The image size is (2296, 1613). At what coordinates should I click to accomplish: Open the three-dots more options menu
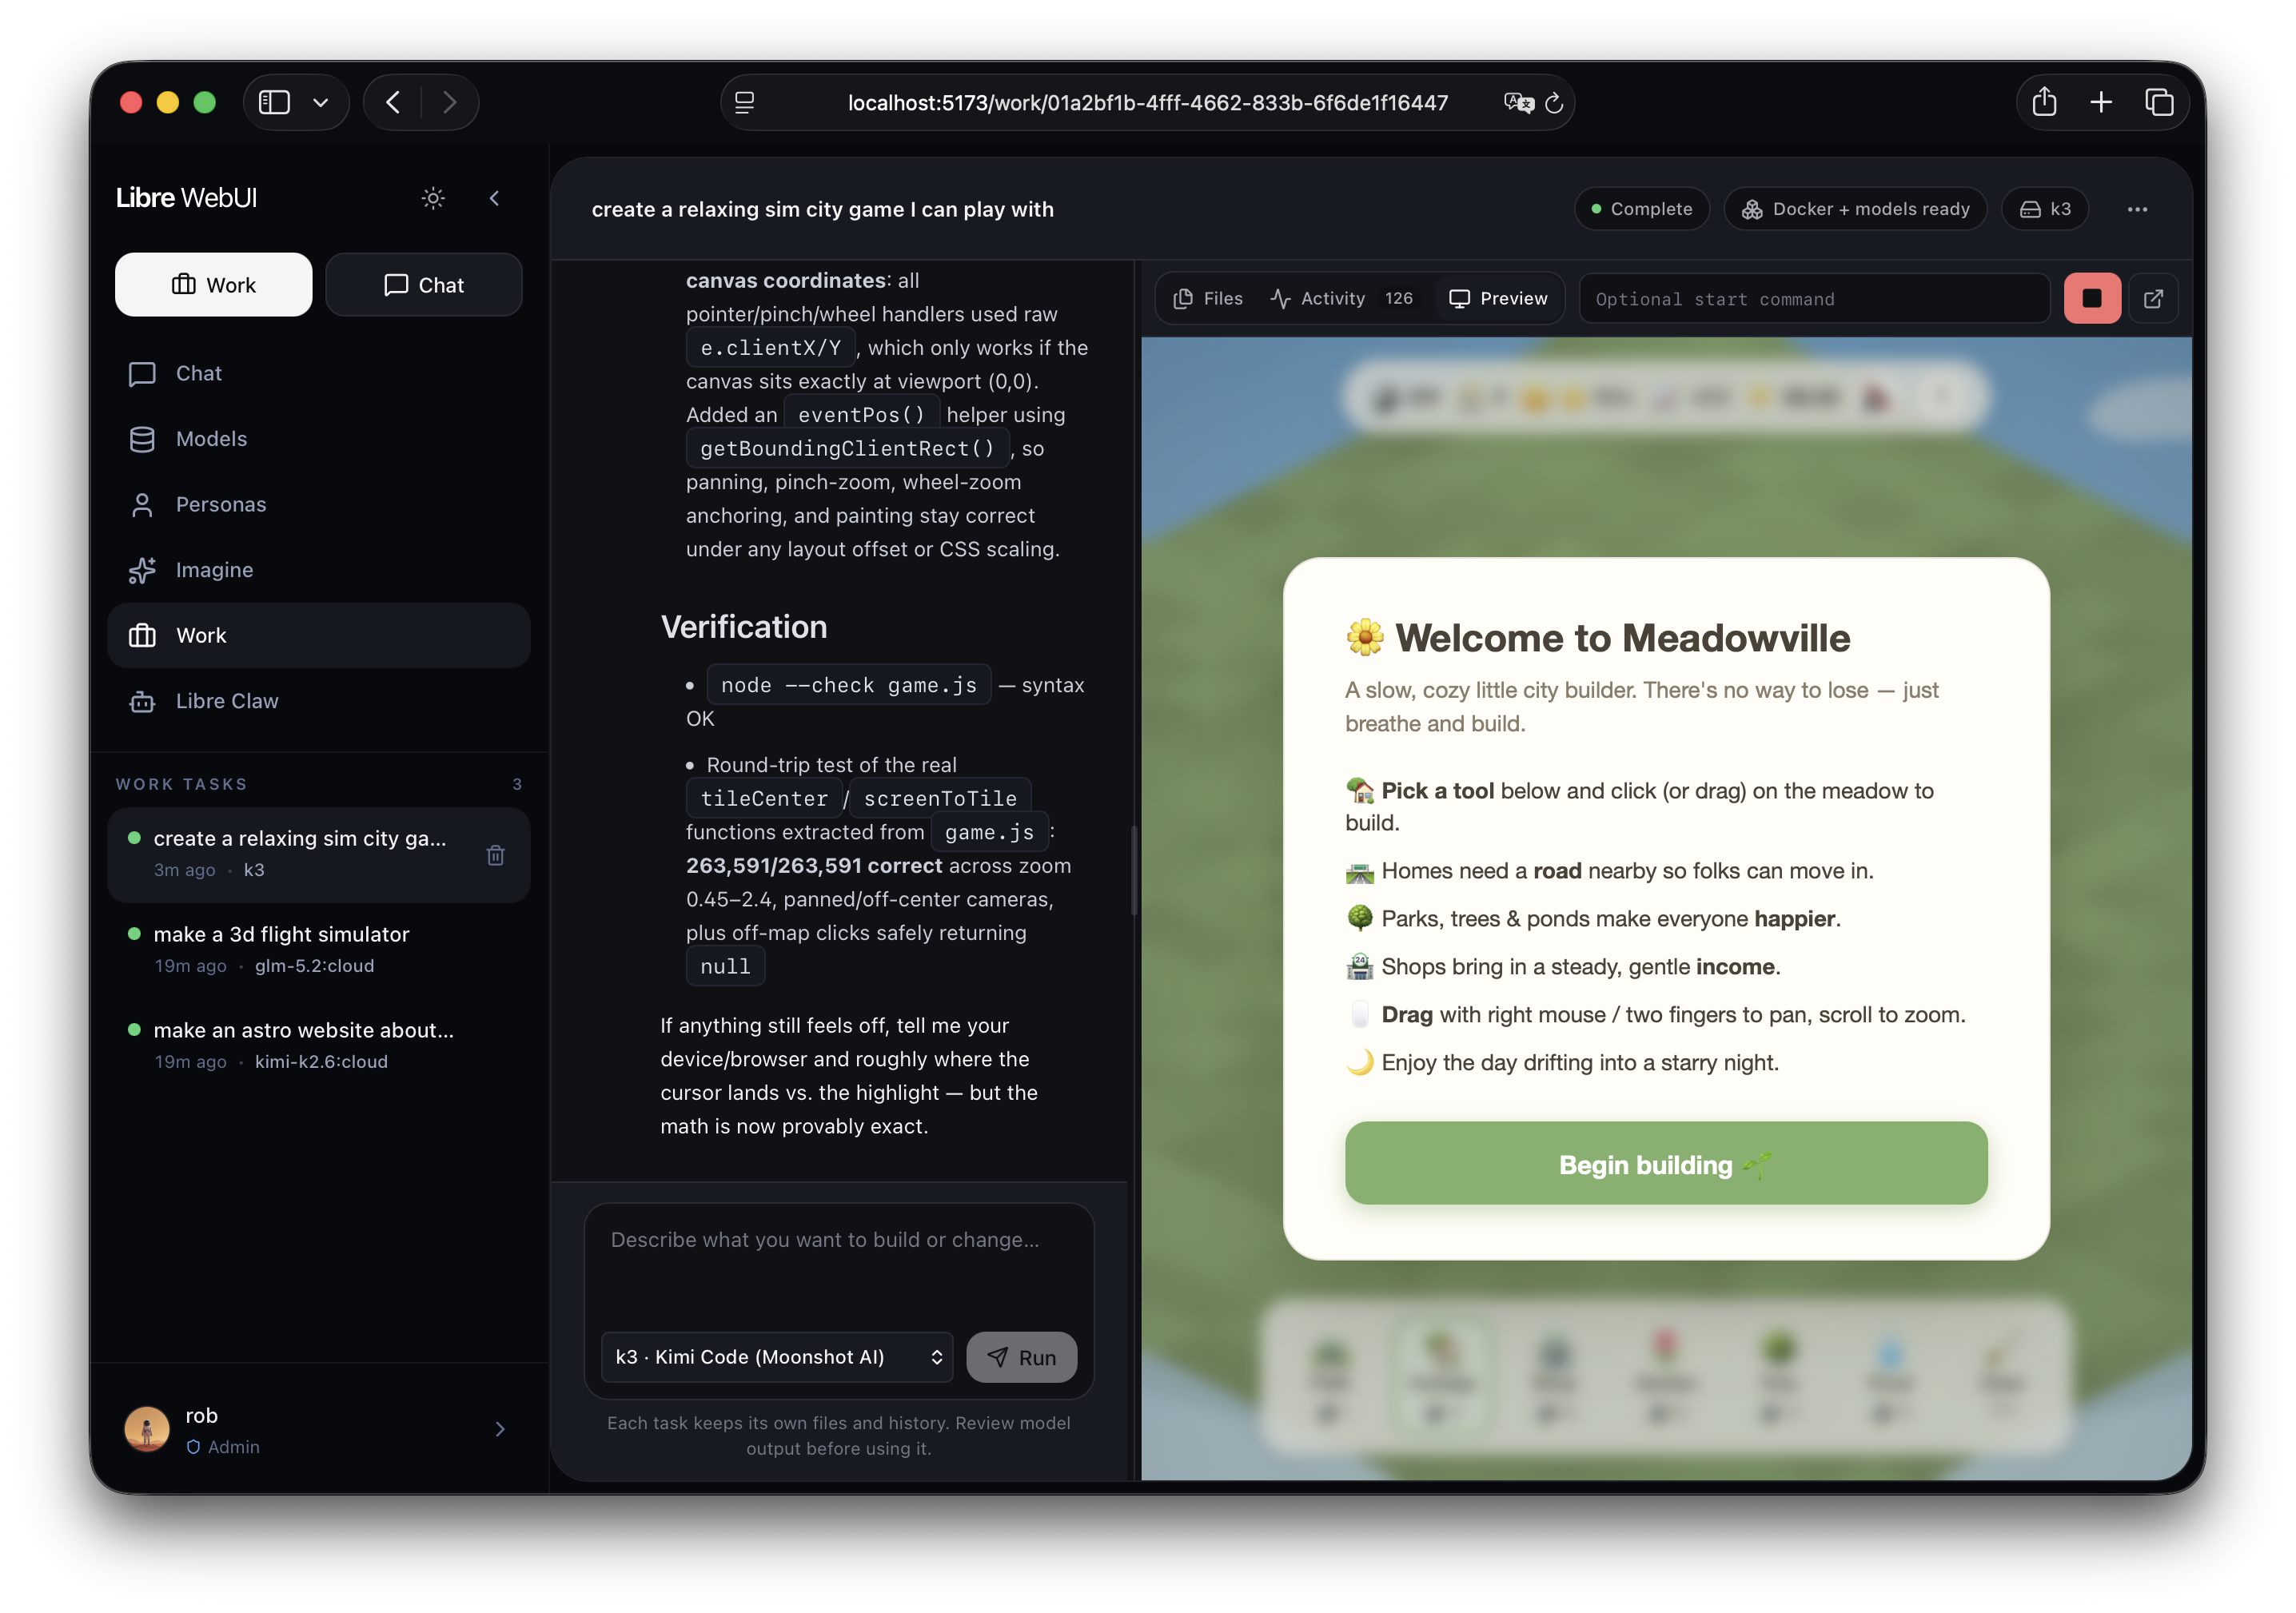click(2137, 209)
